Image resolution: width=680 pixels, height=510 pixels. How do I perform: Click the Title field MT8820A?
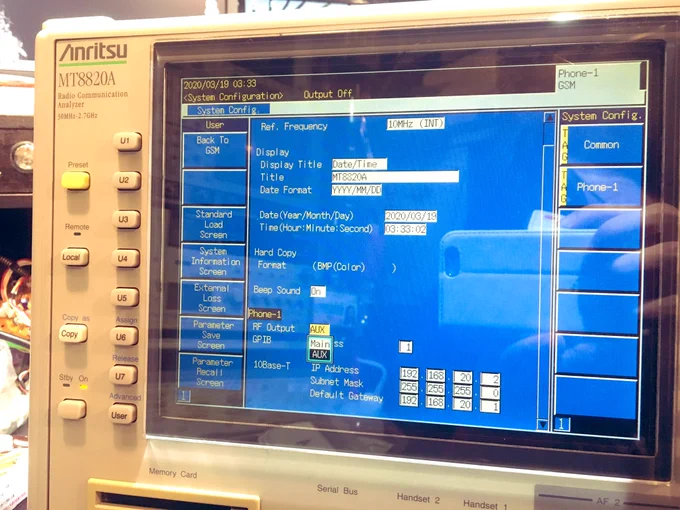[395, 177]
